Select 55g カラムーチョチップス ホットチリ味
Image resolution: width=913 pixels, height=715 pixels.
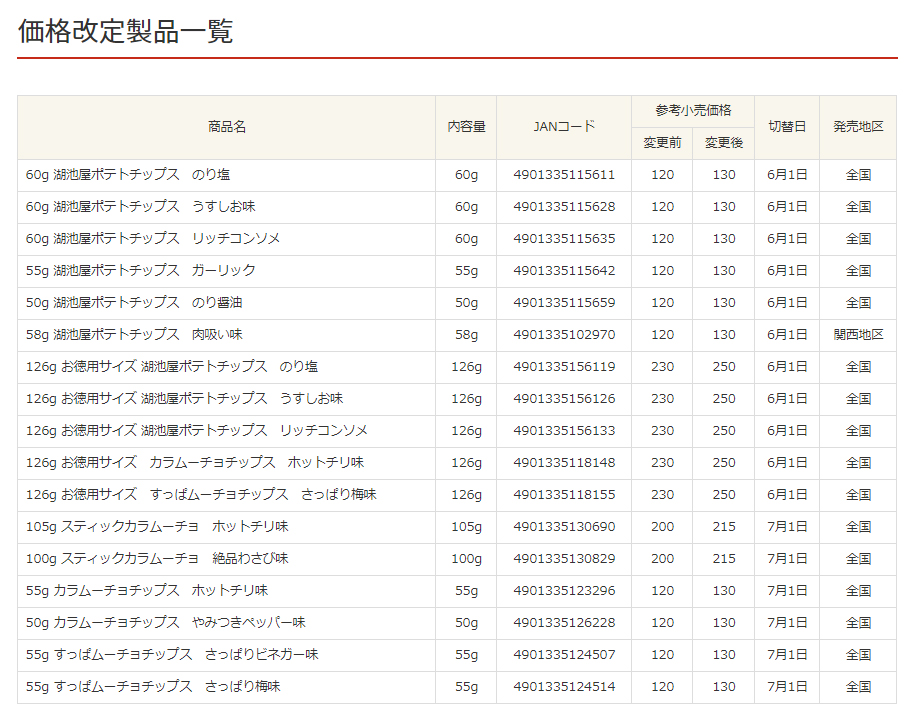pyautogui.click(x=147, y=591)
